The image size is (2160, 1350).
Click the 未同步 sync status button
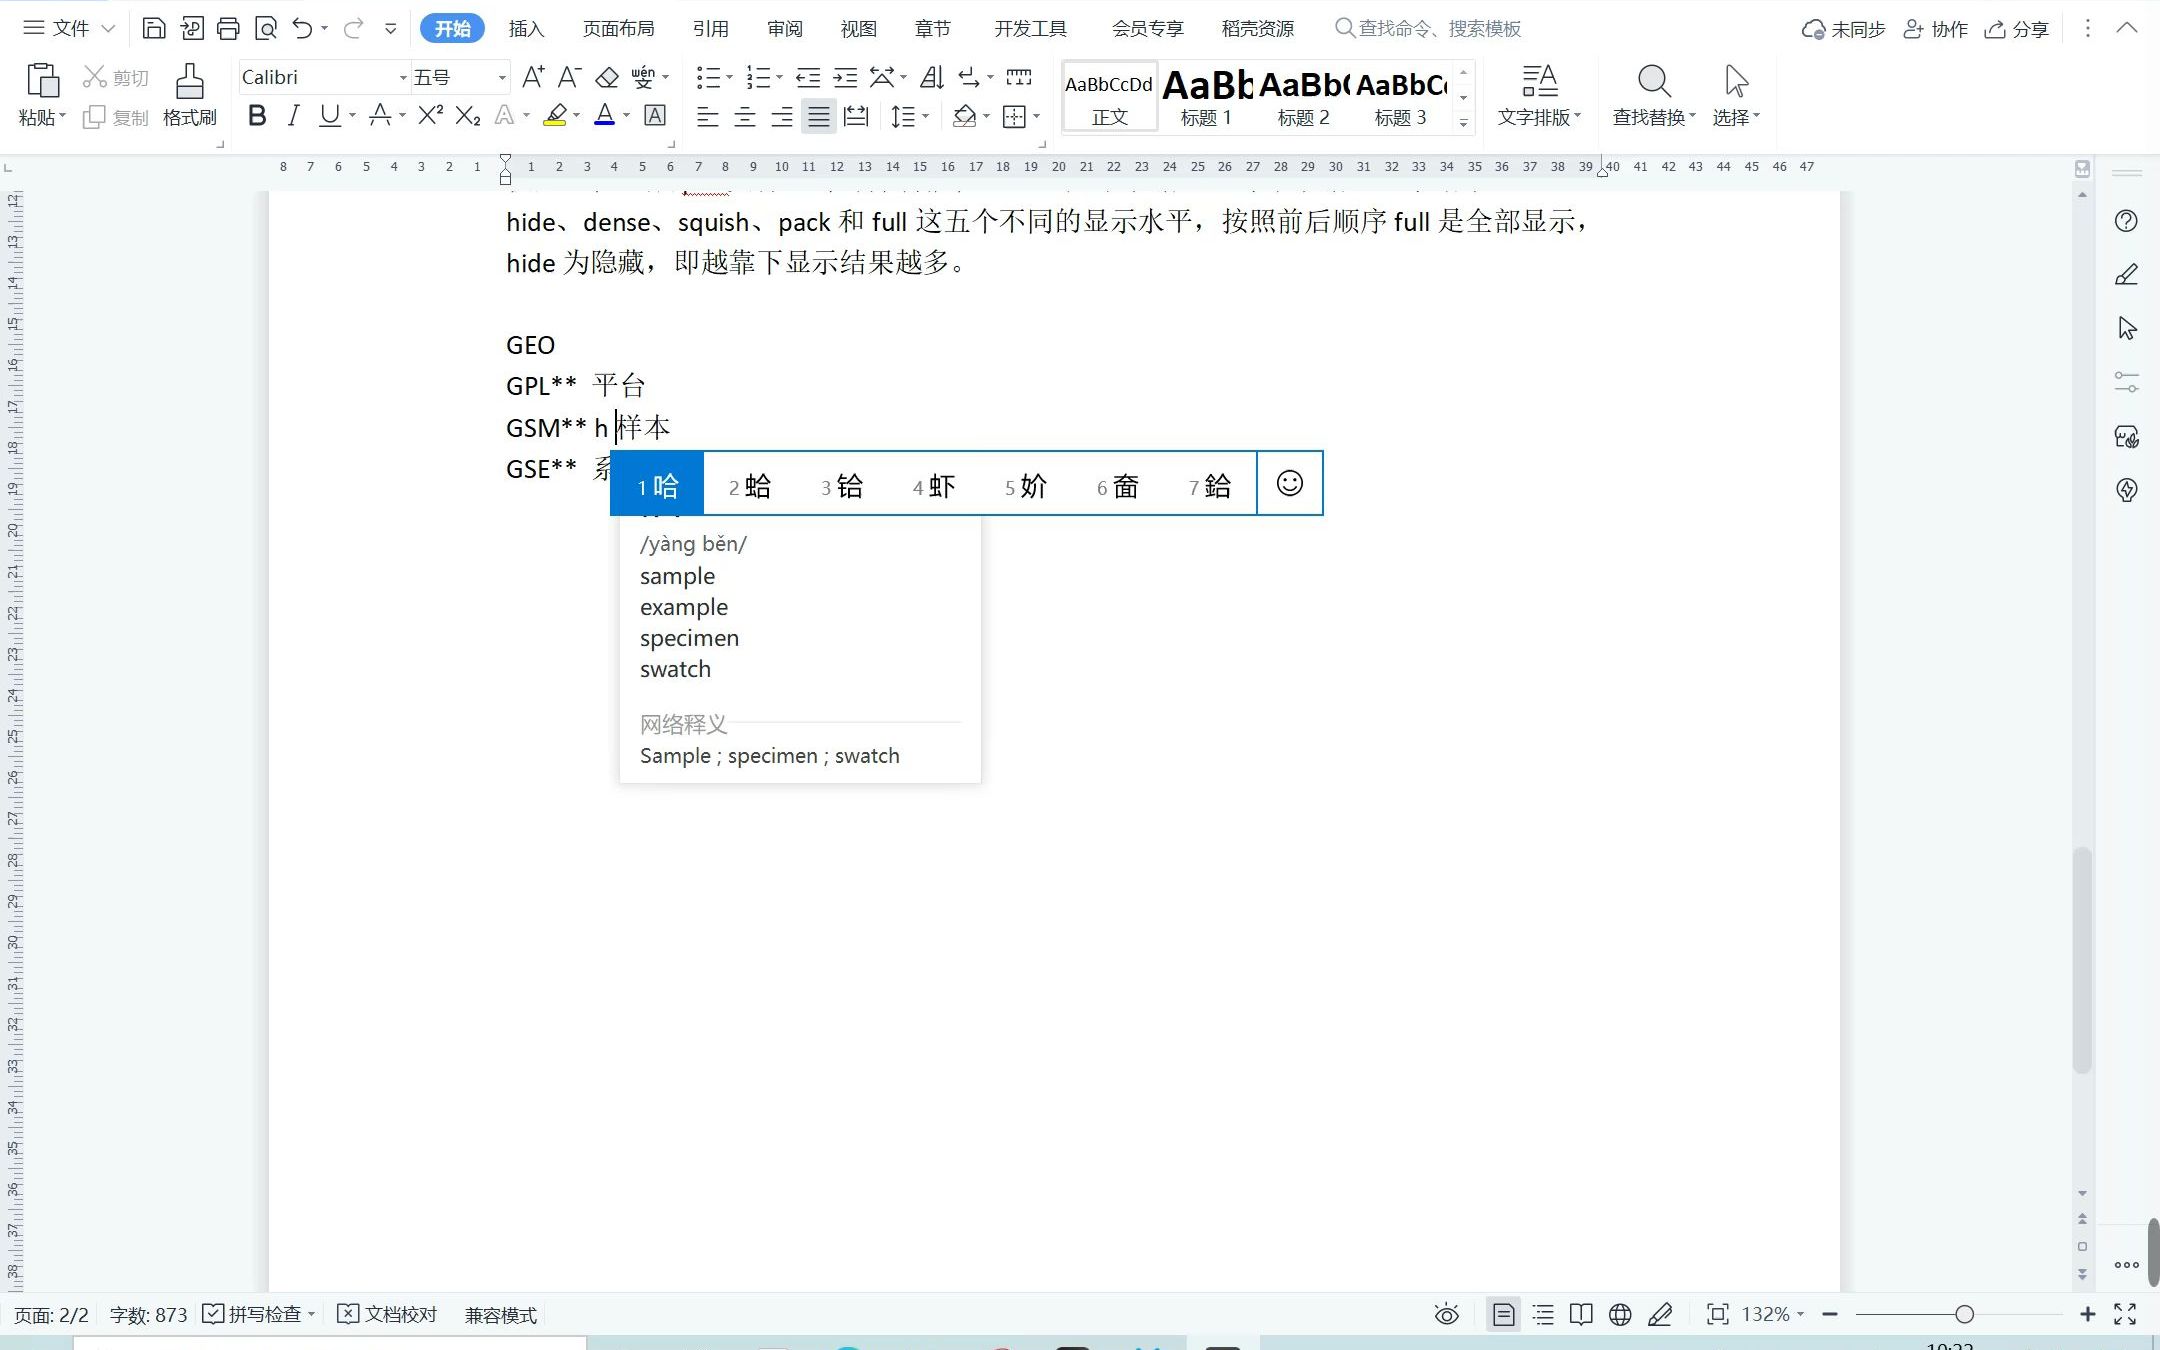coord(1843,29)
